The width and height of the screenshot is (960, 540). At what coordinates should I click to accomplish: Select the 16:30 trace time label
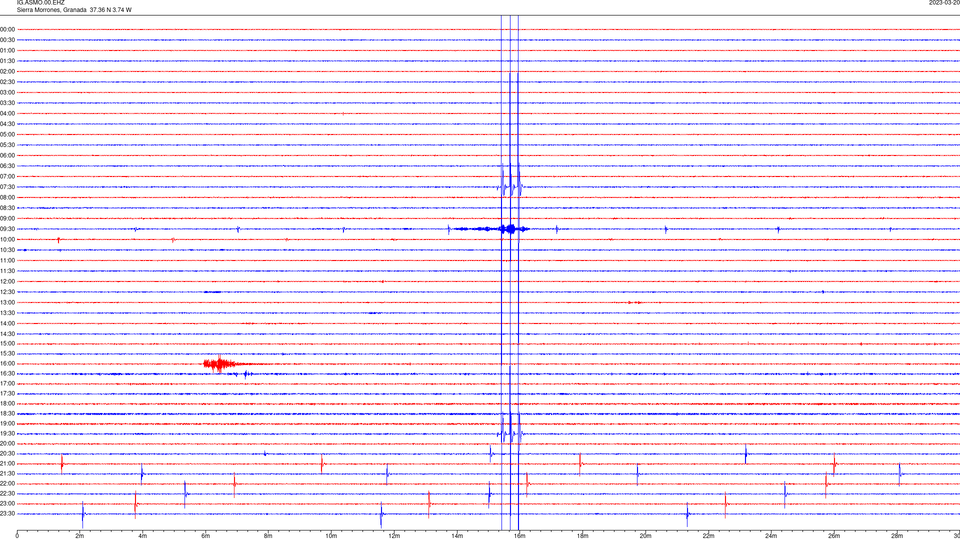point(7,373)
